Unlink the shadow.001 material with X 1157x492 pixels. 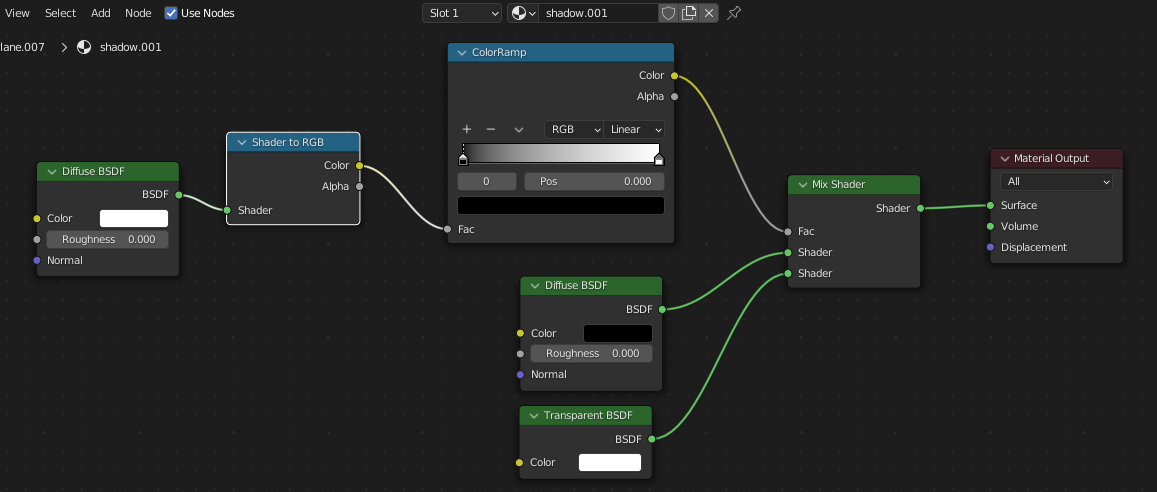pos(709,13)
